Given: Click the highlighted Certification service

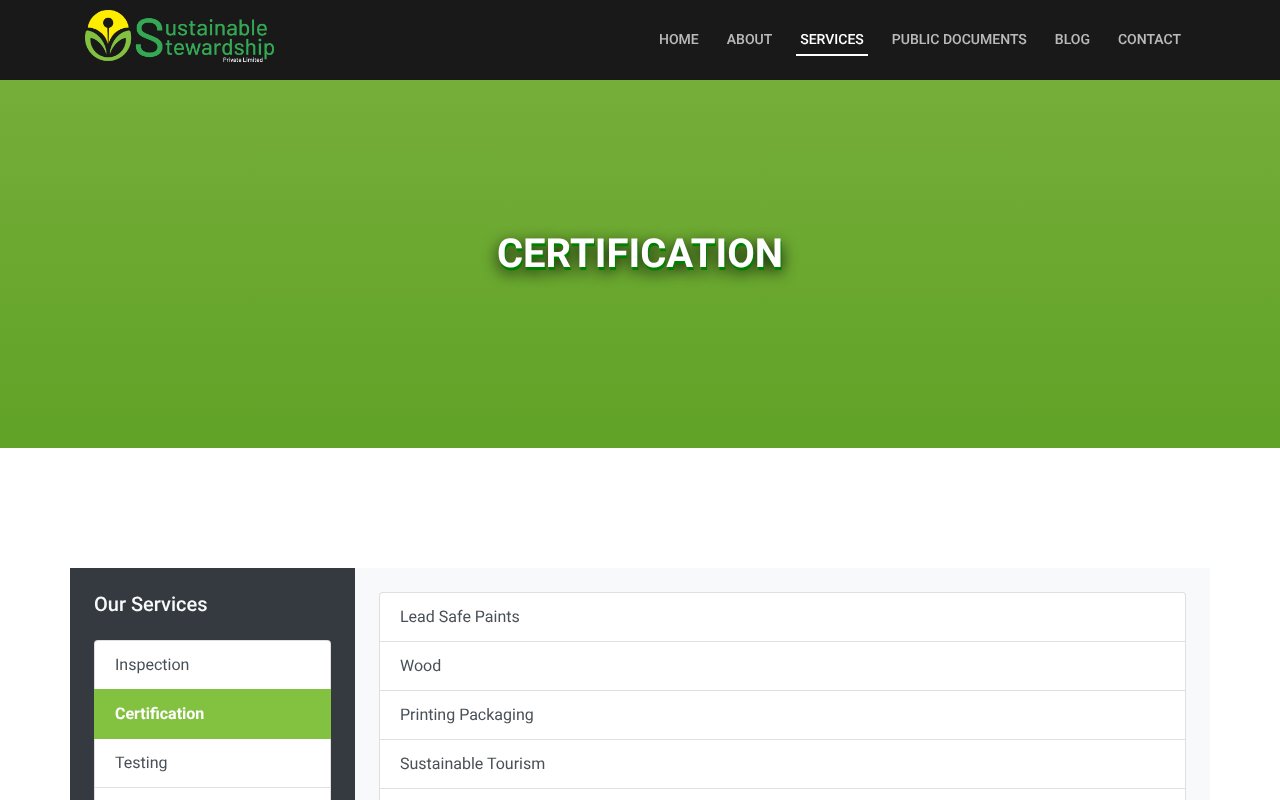Looking at the screenshot, I should click(x=212, y=713).
